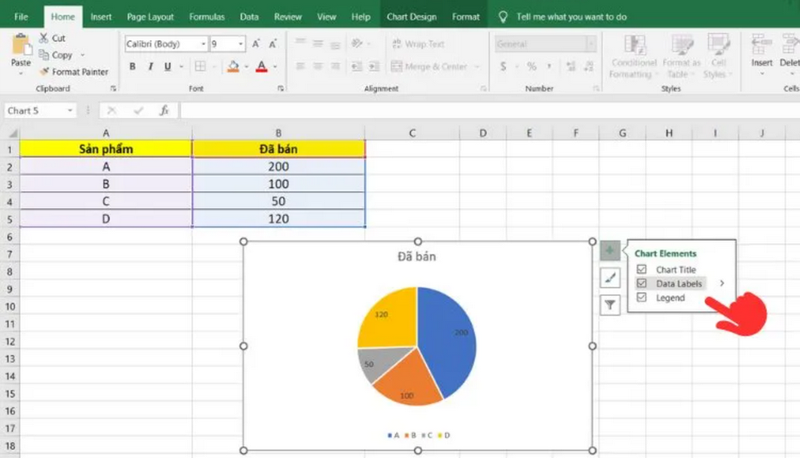Select the Format Painter brush

[x=44, y=71]
